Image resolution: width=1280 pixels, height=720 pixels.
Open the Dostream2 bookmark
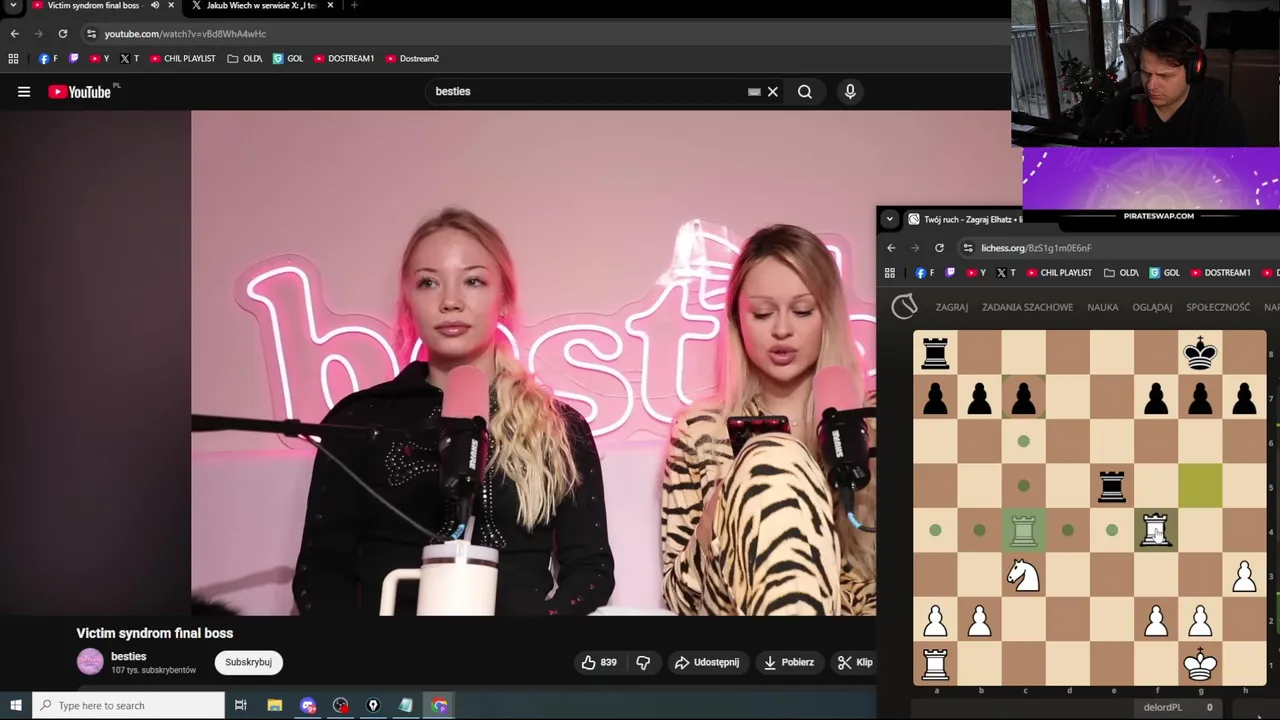411,59
